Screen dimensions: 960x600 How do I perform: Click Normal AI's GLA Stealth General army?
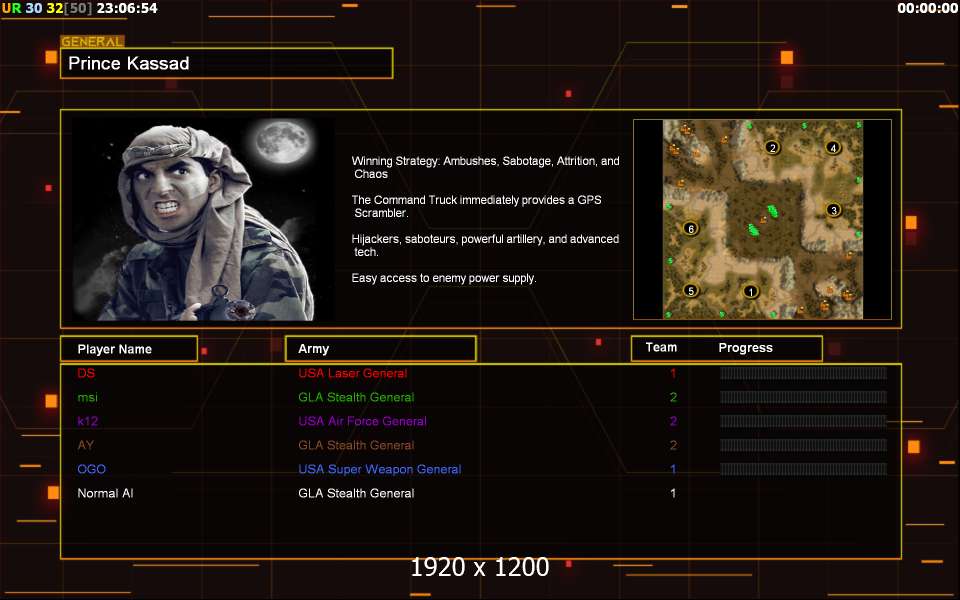point(356,493)
